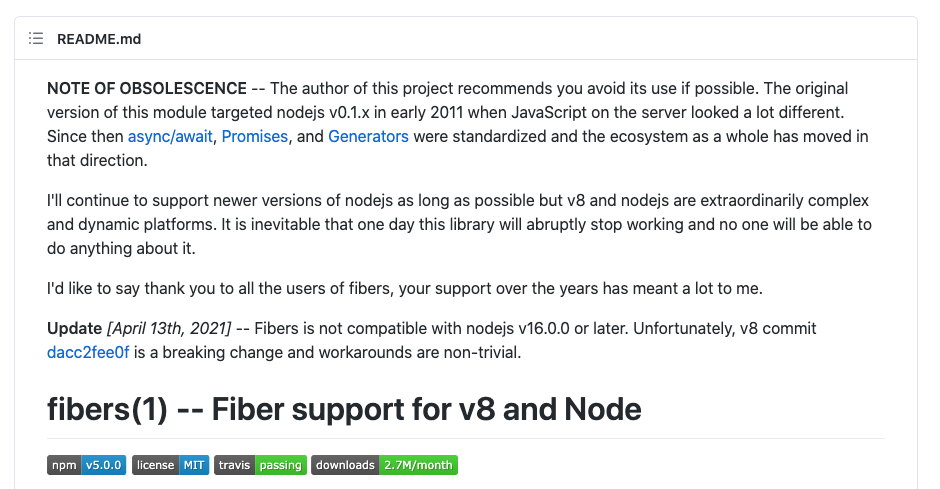Open the async/await link
The height and width of the screenshot is (489, 940).
coord(170,137)
